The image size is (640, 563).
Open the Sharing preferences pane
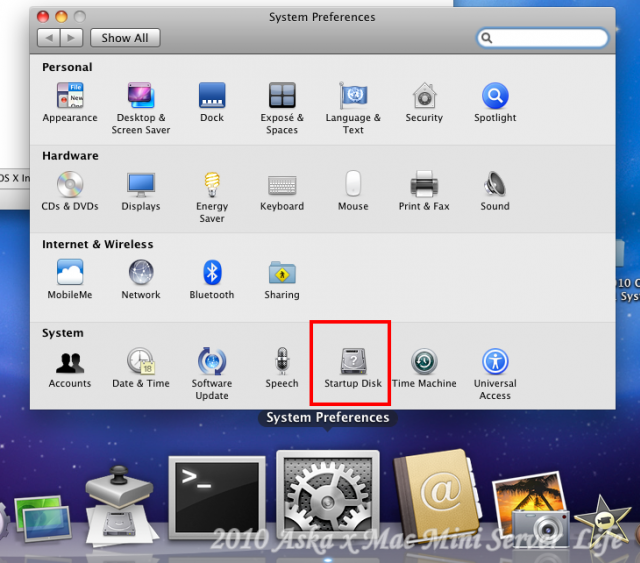(x=282, y=280)
